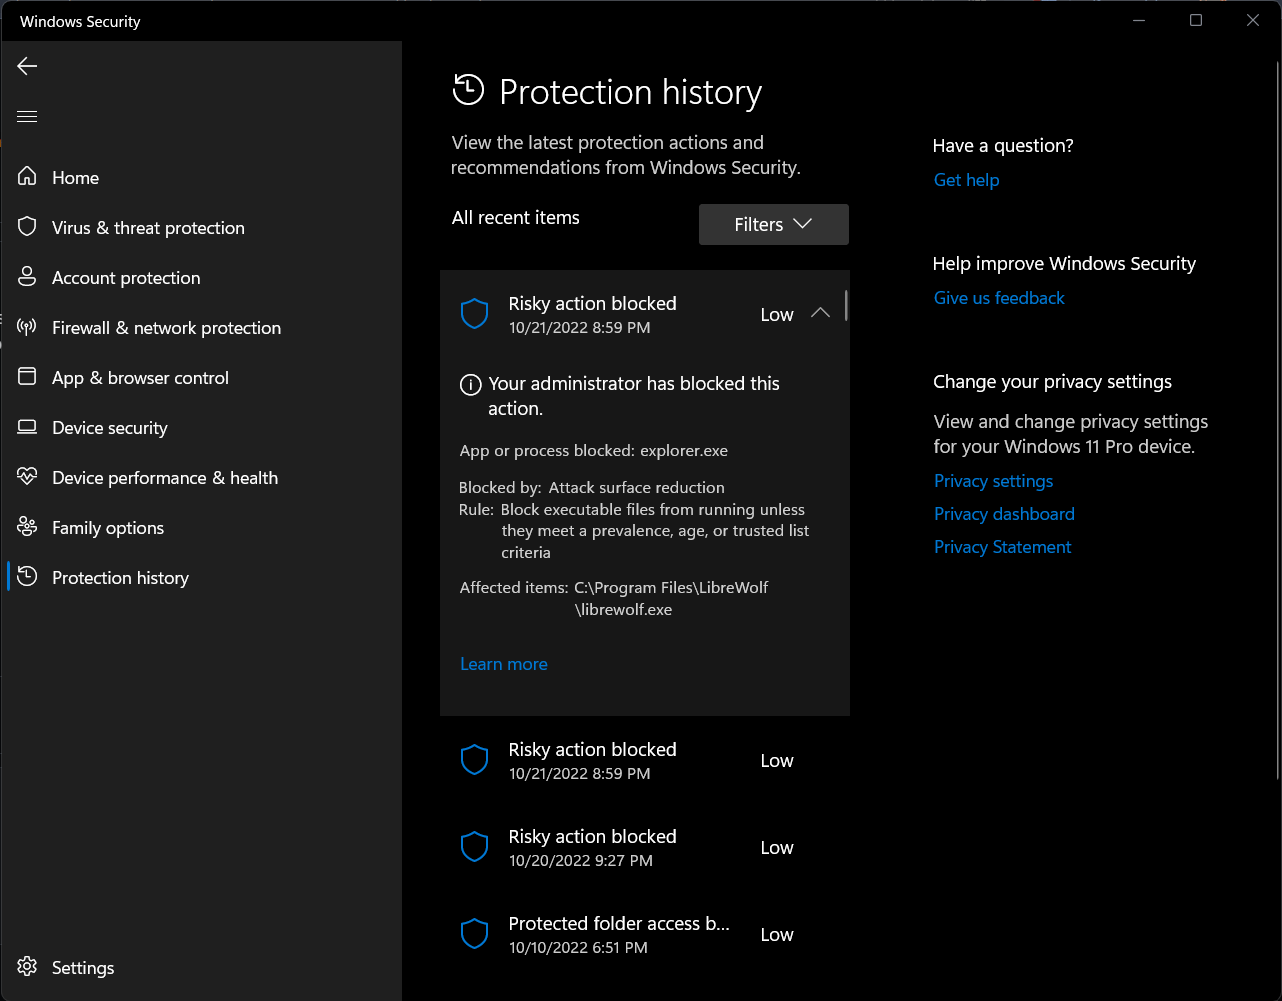Expand the Protected folder access blocked item
The width and height of the screenshot is (1282, 1001).
(x=644, y=934)
